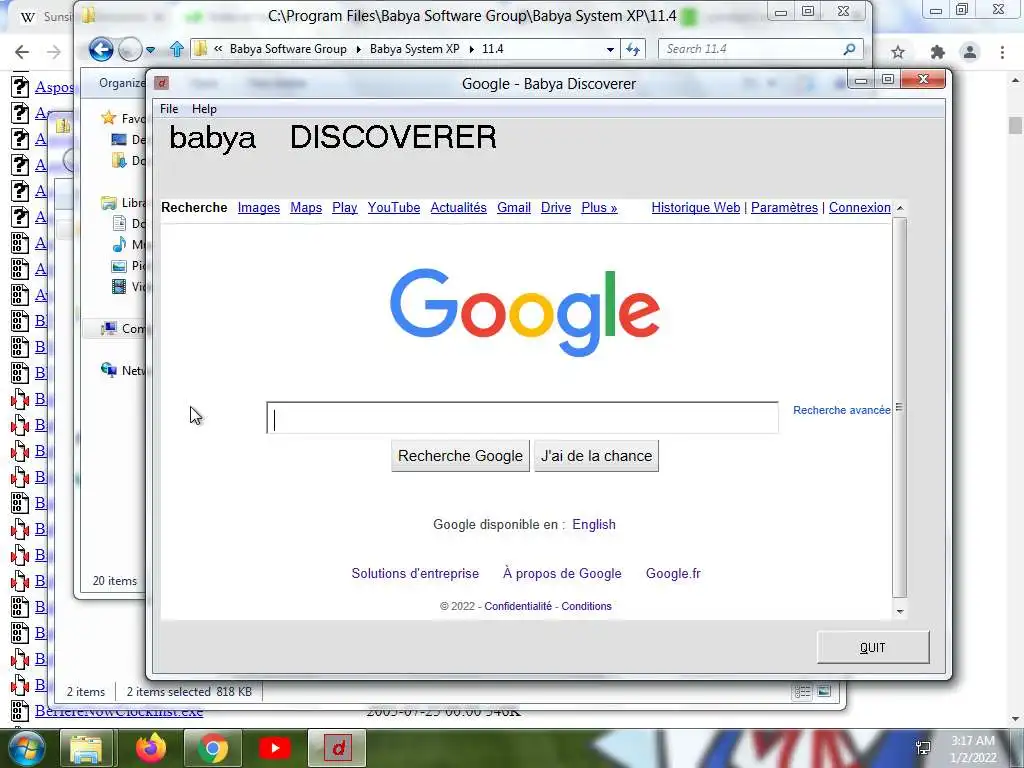The height and width of the screenshot is (768, 1024).
Task: Select Babya Software Group in address breadcrumb
Action: pyautogui.click(x=288, y=49)
